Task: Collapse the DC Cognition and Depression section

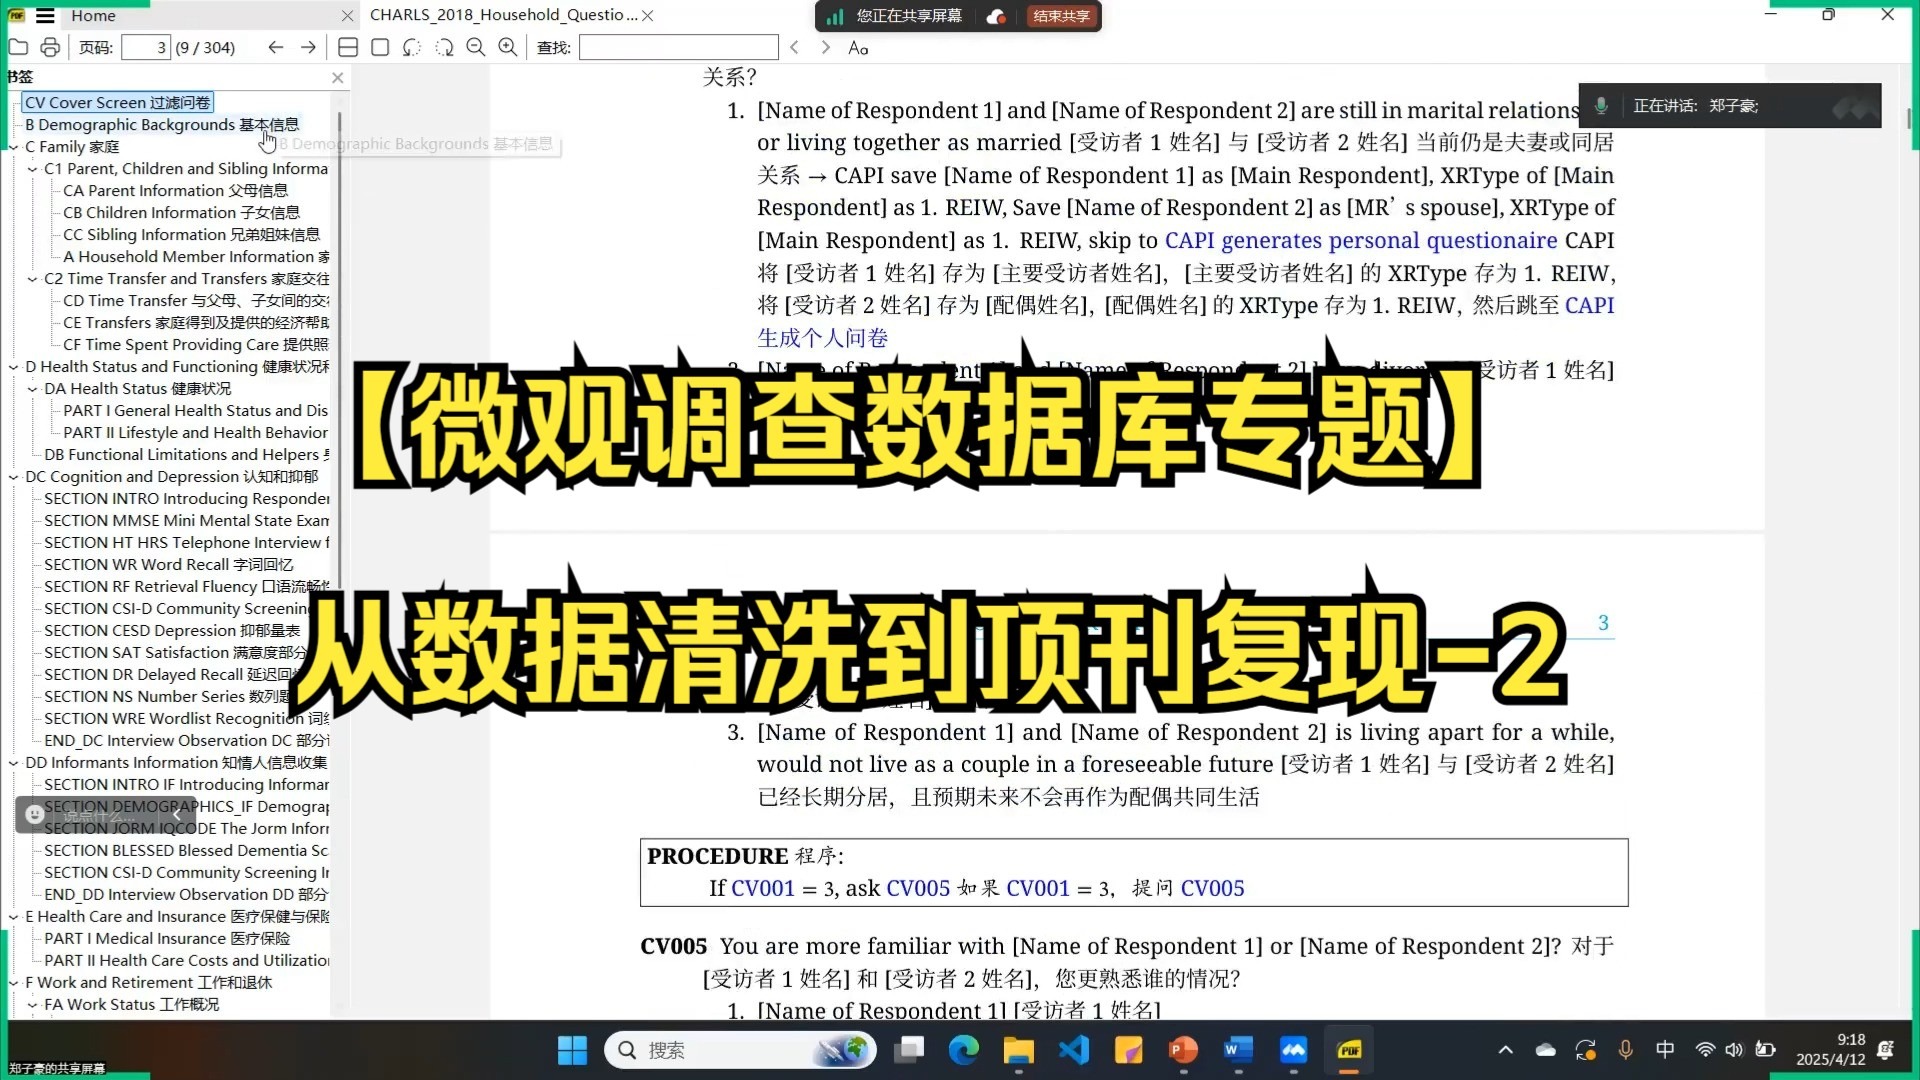Action: tap(14, 477)
